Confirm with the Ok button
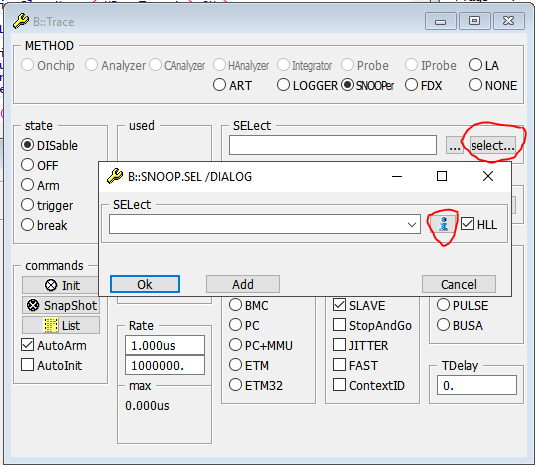The width and height of the screenshot is (535, 465). [x=145, y=284]
